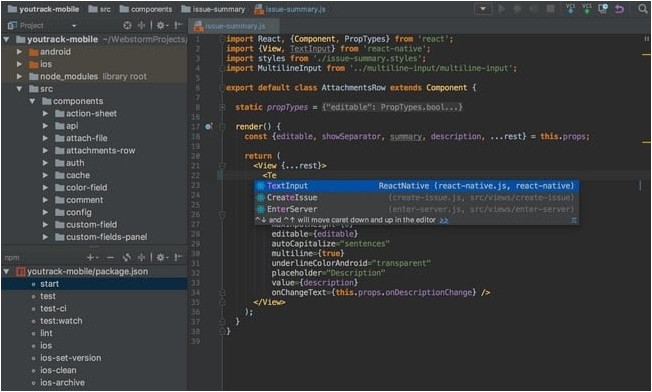
Task: Click the package.json file icon in npm panel
Action: (21, 271)
